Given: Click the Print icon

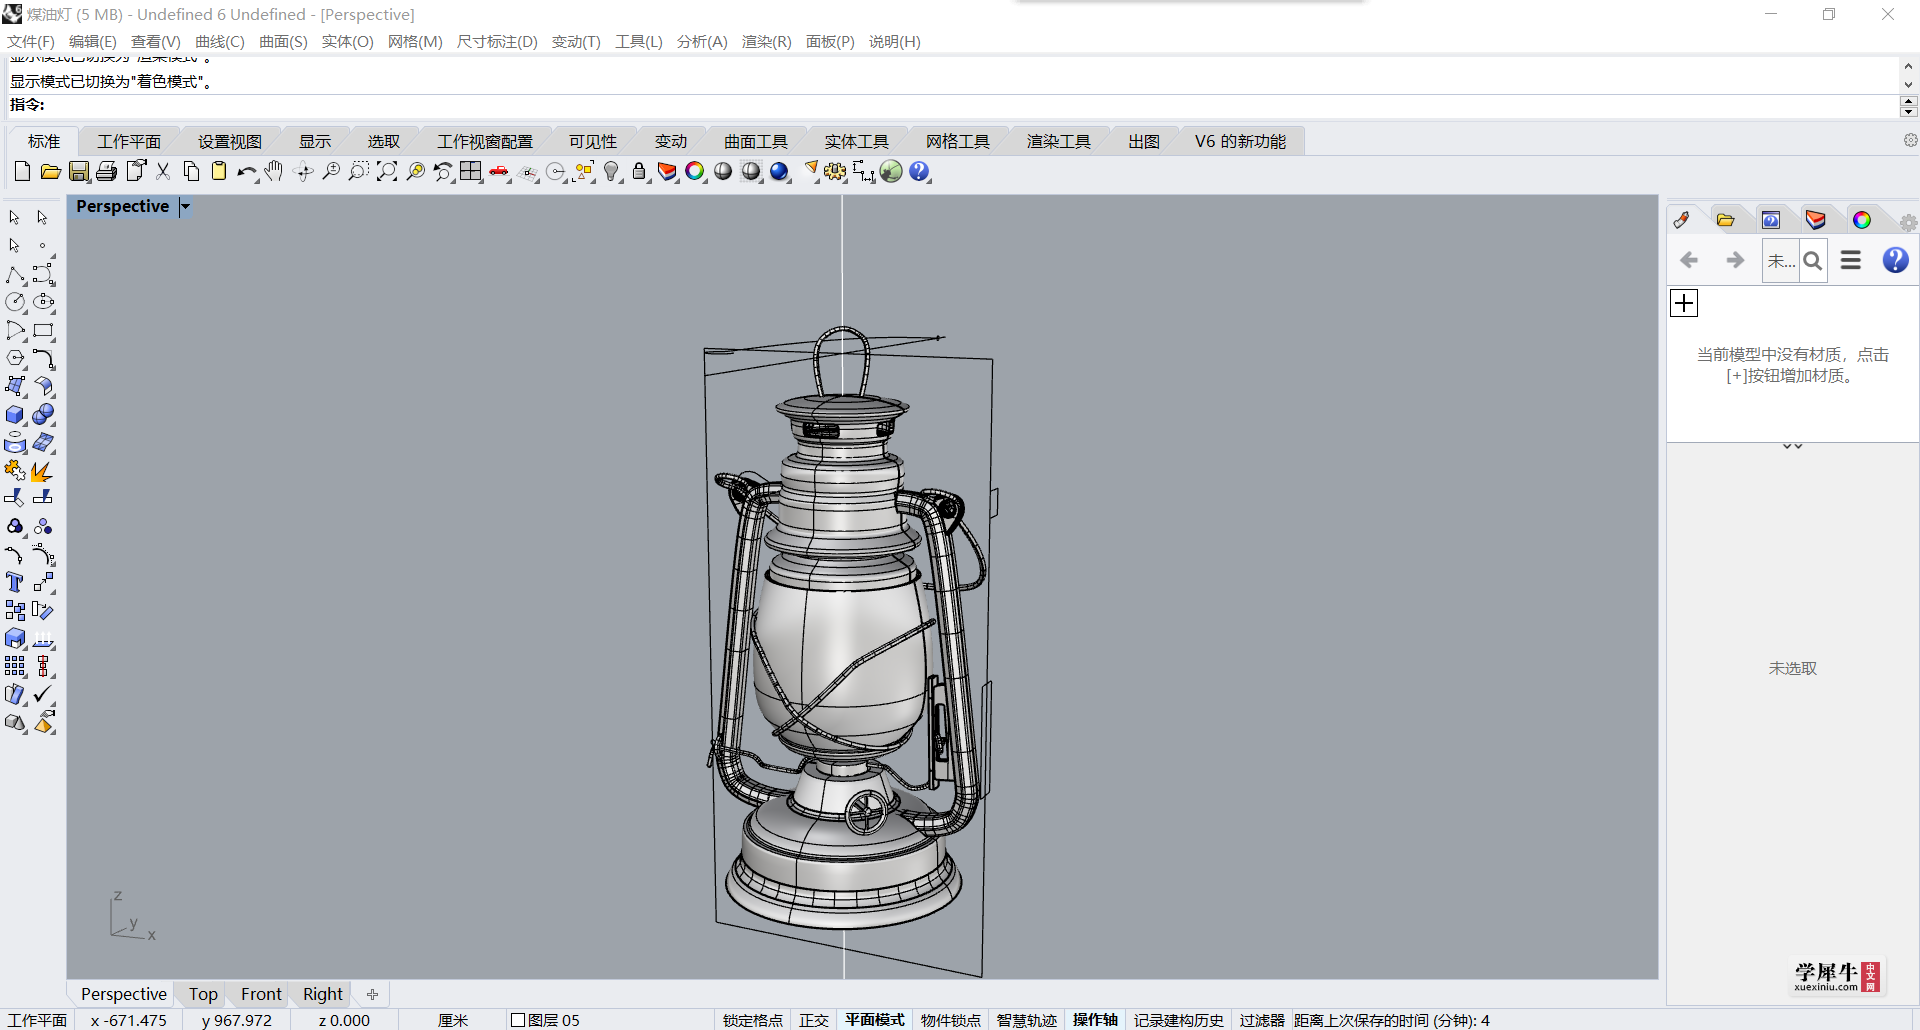Looking at the screenshot, I should [107, 172].
